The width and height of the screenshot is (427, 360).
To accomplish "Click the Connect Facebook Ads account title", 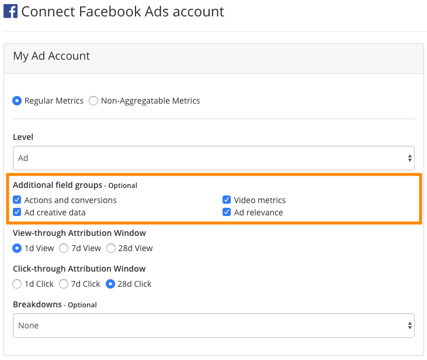I will point(123,12).
